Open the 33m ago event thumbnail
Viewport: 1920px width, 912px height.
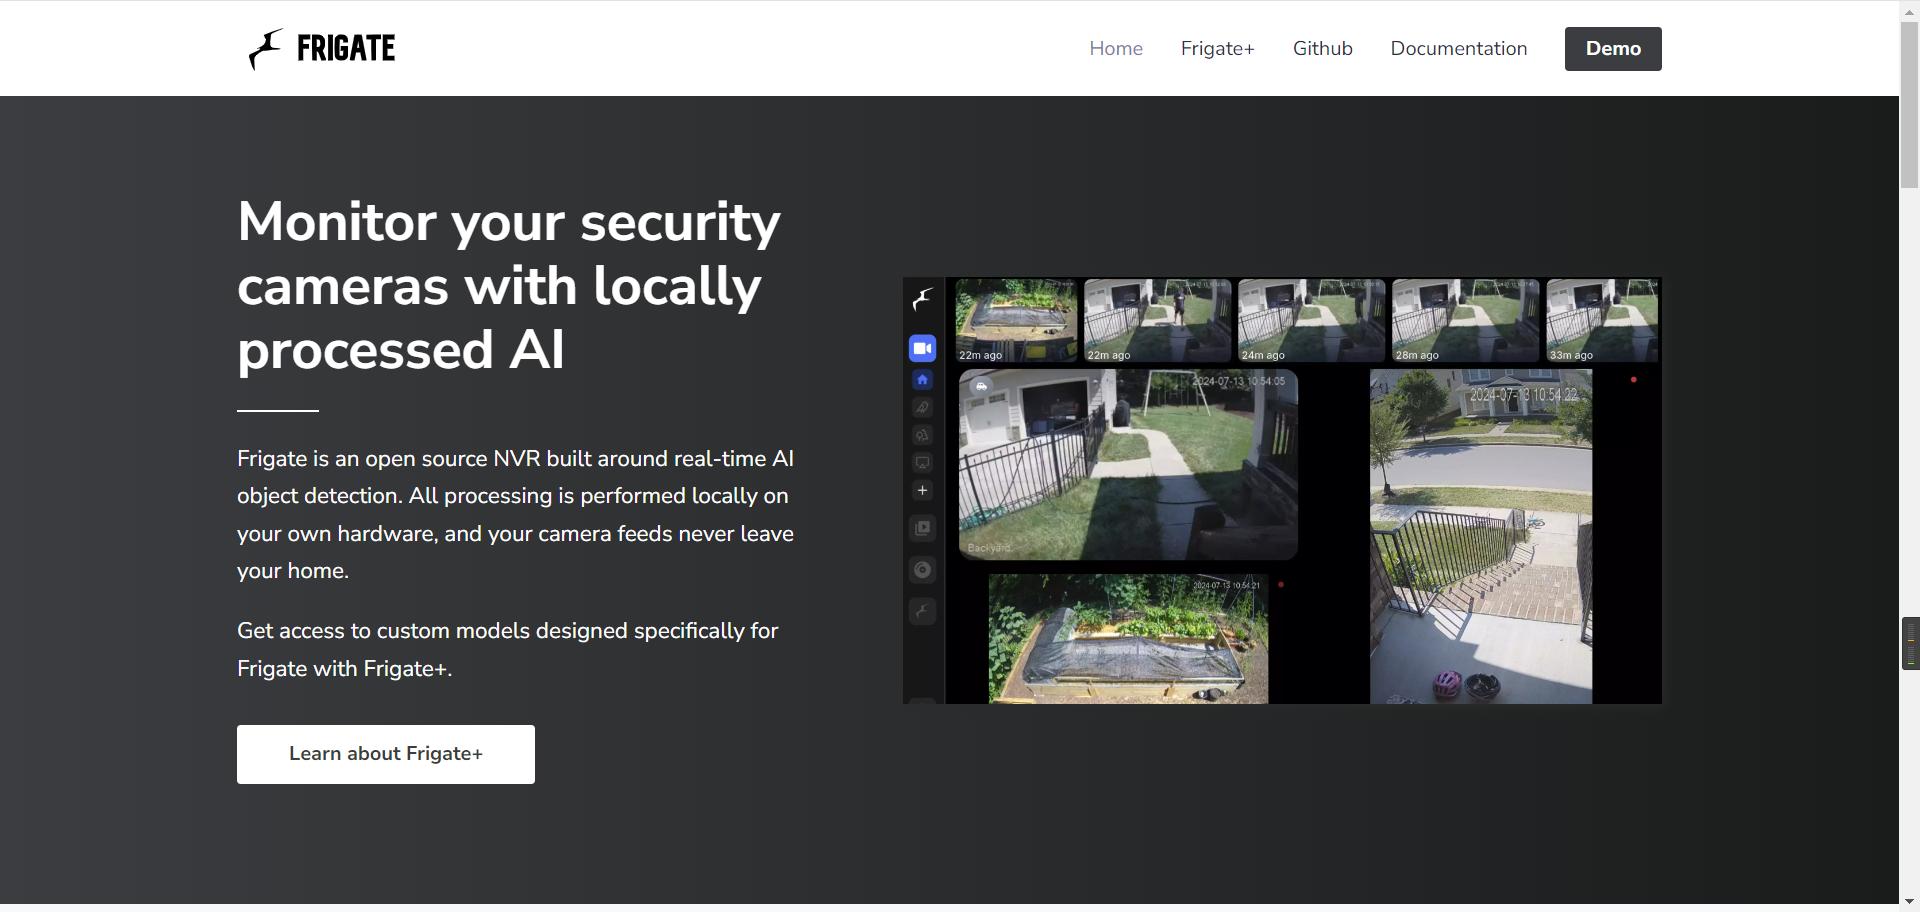point(1602,320)
